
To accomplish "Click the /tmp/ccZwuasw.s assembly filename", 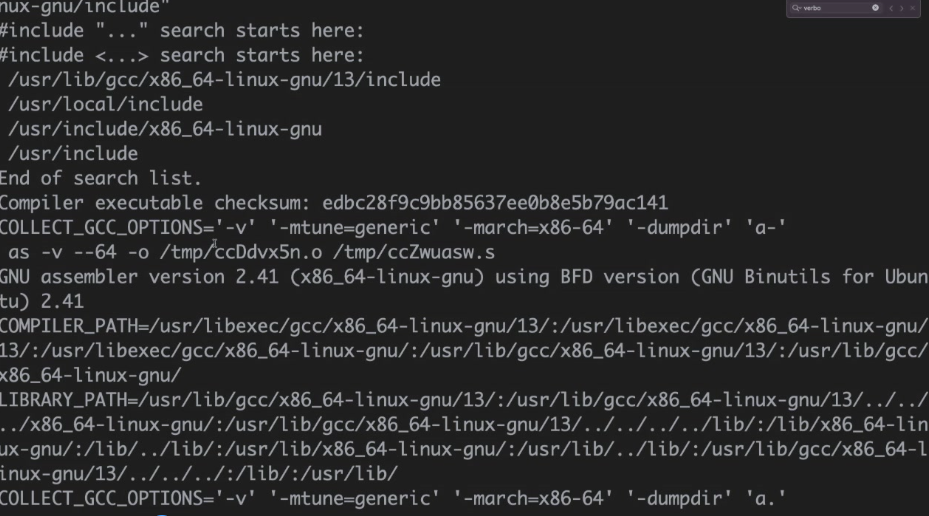I will pos(414,252).
